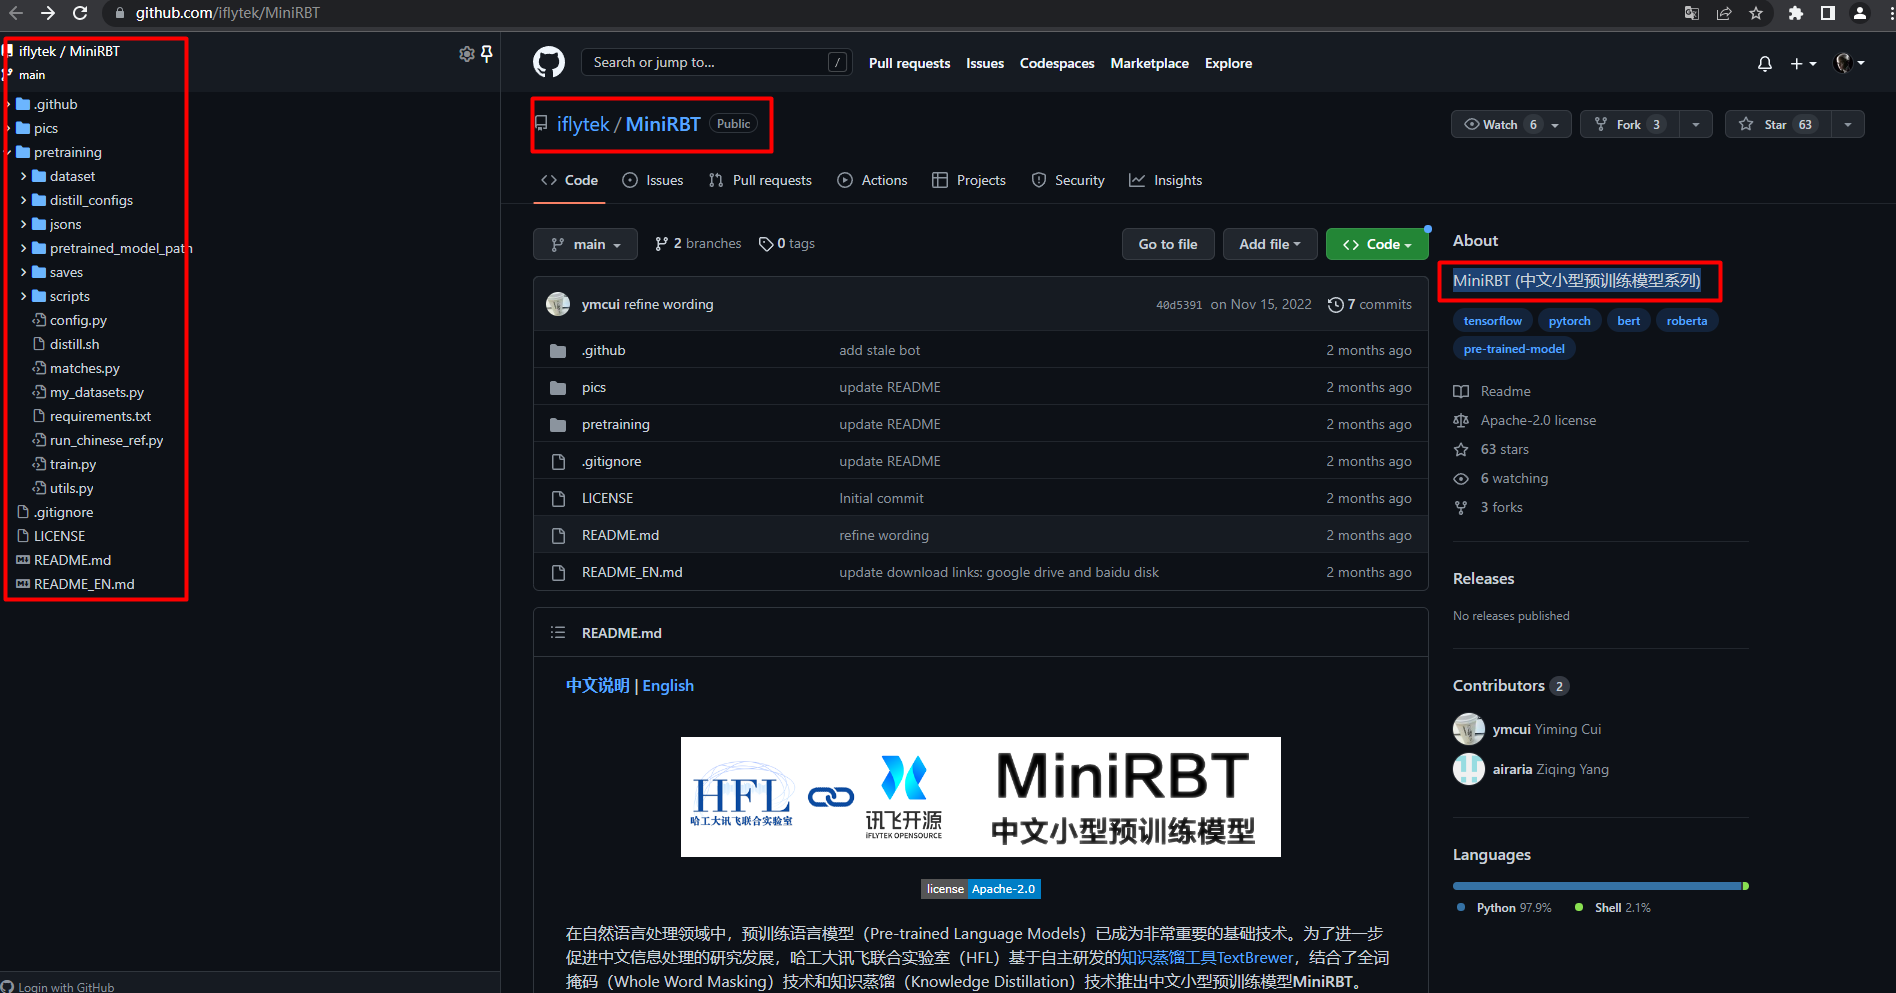Open the pics folder in file list
Screen dimensions: 1896x993
click(594, 387)
